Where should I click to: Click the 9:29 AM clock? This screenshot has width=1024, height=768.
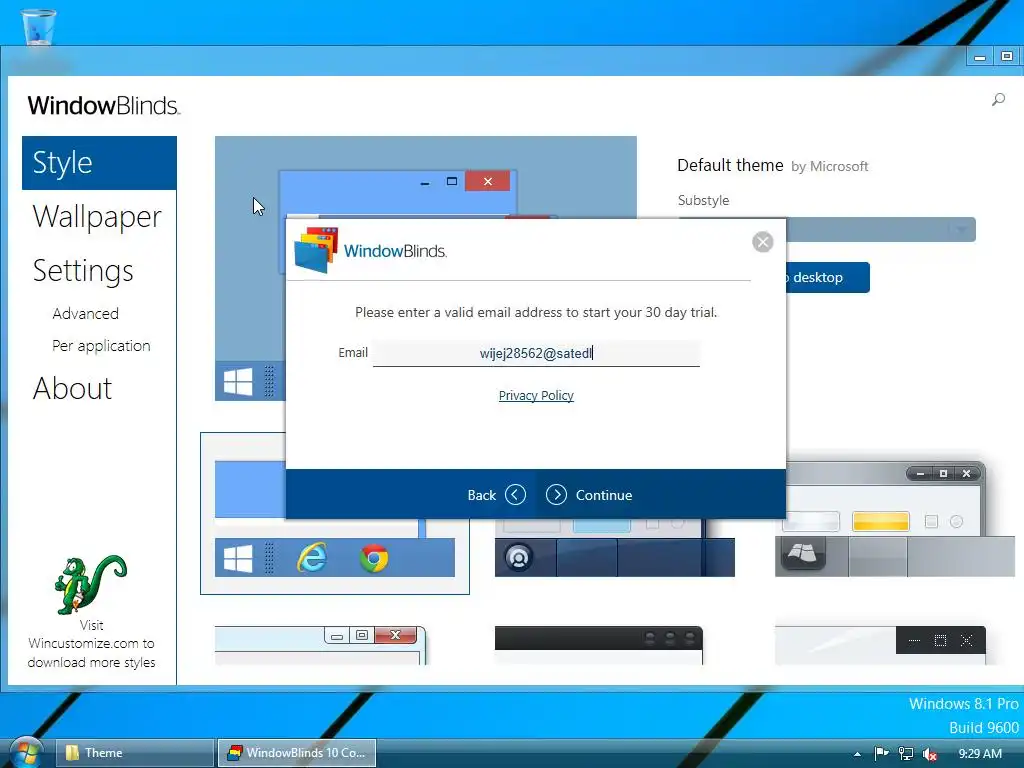[980, 754]
